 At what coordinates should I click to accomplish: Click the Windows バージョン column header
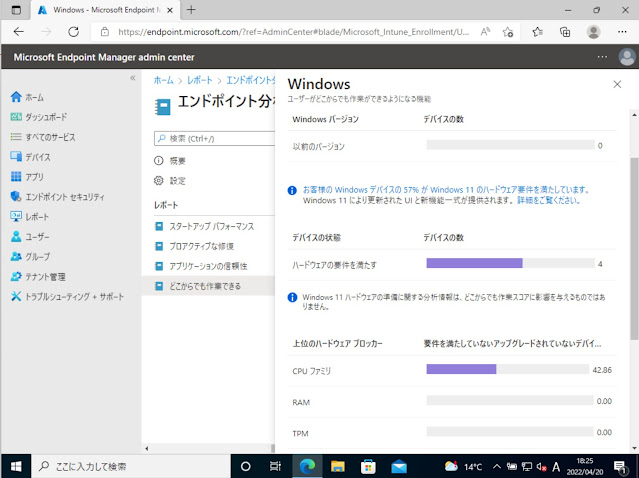[x=326, y=119]
